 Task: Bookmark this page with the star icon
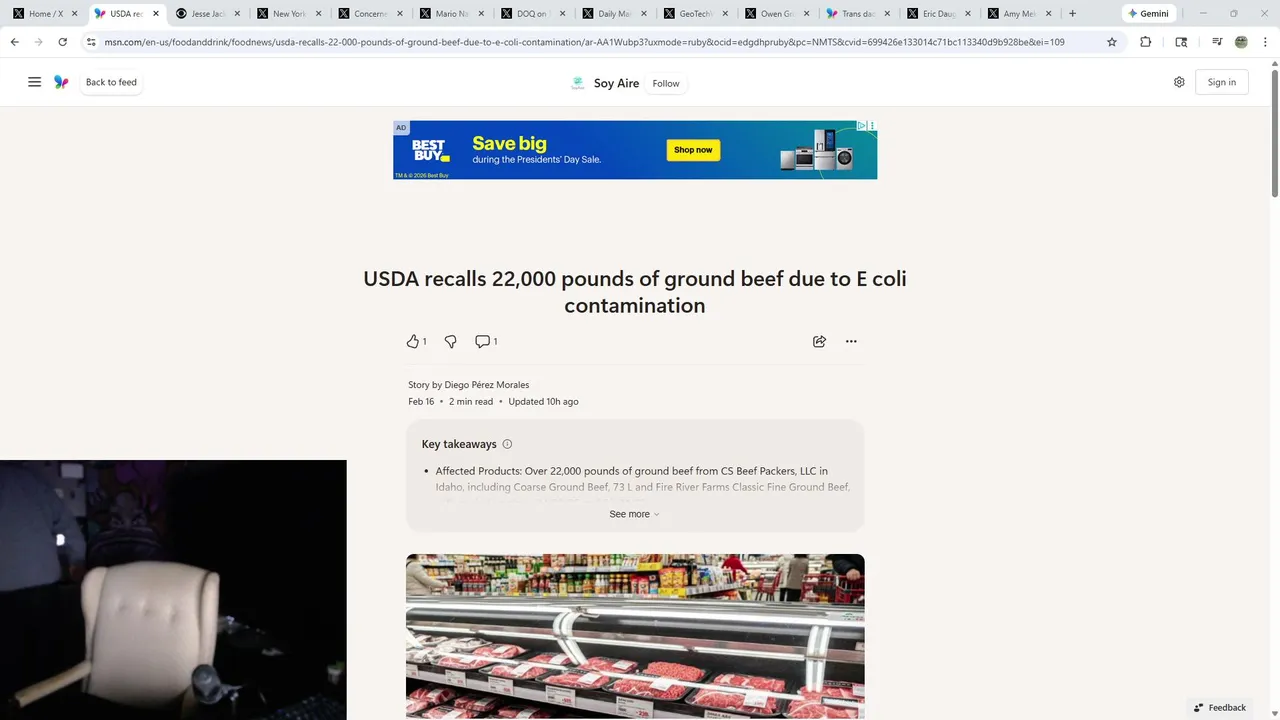point(1111,42)
